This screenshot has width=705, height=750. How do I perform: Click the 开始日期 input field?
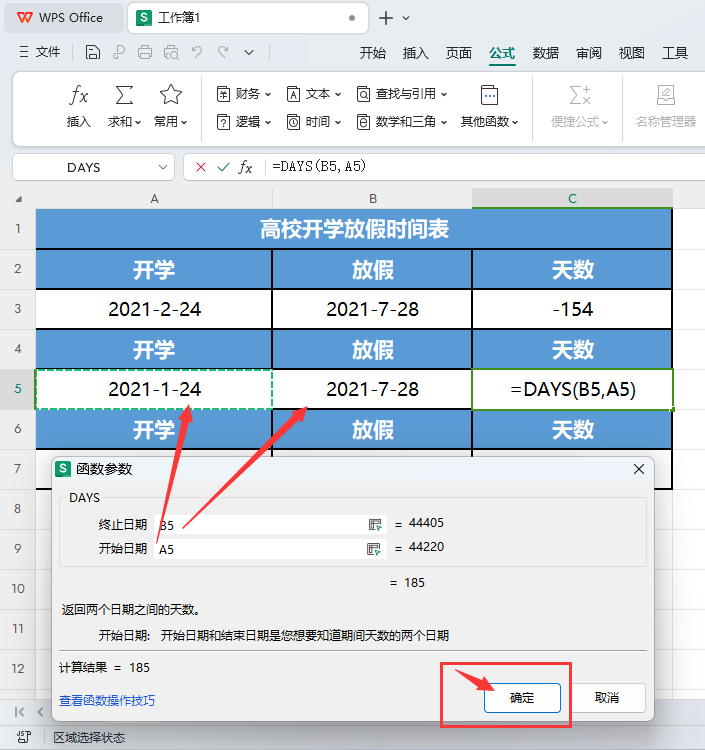pyautogui.click(x=270, y=549)
